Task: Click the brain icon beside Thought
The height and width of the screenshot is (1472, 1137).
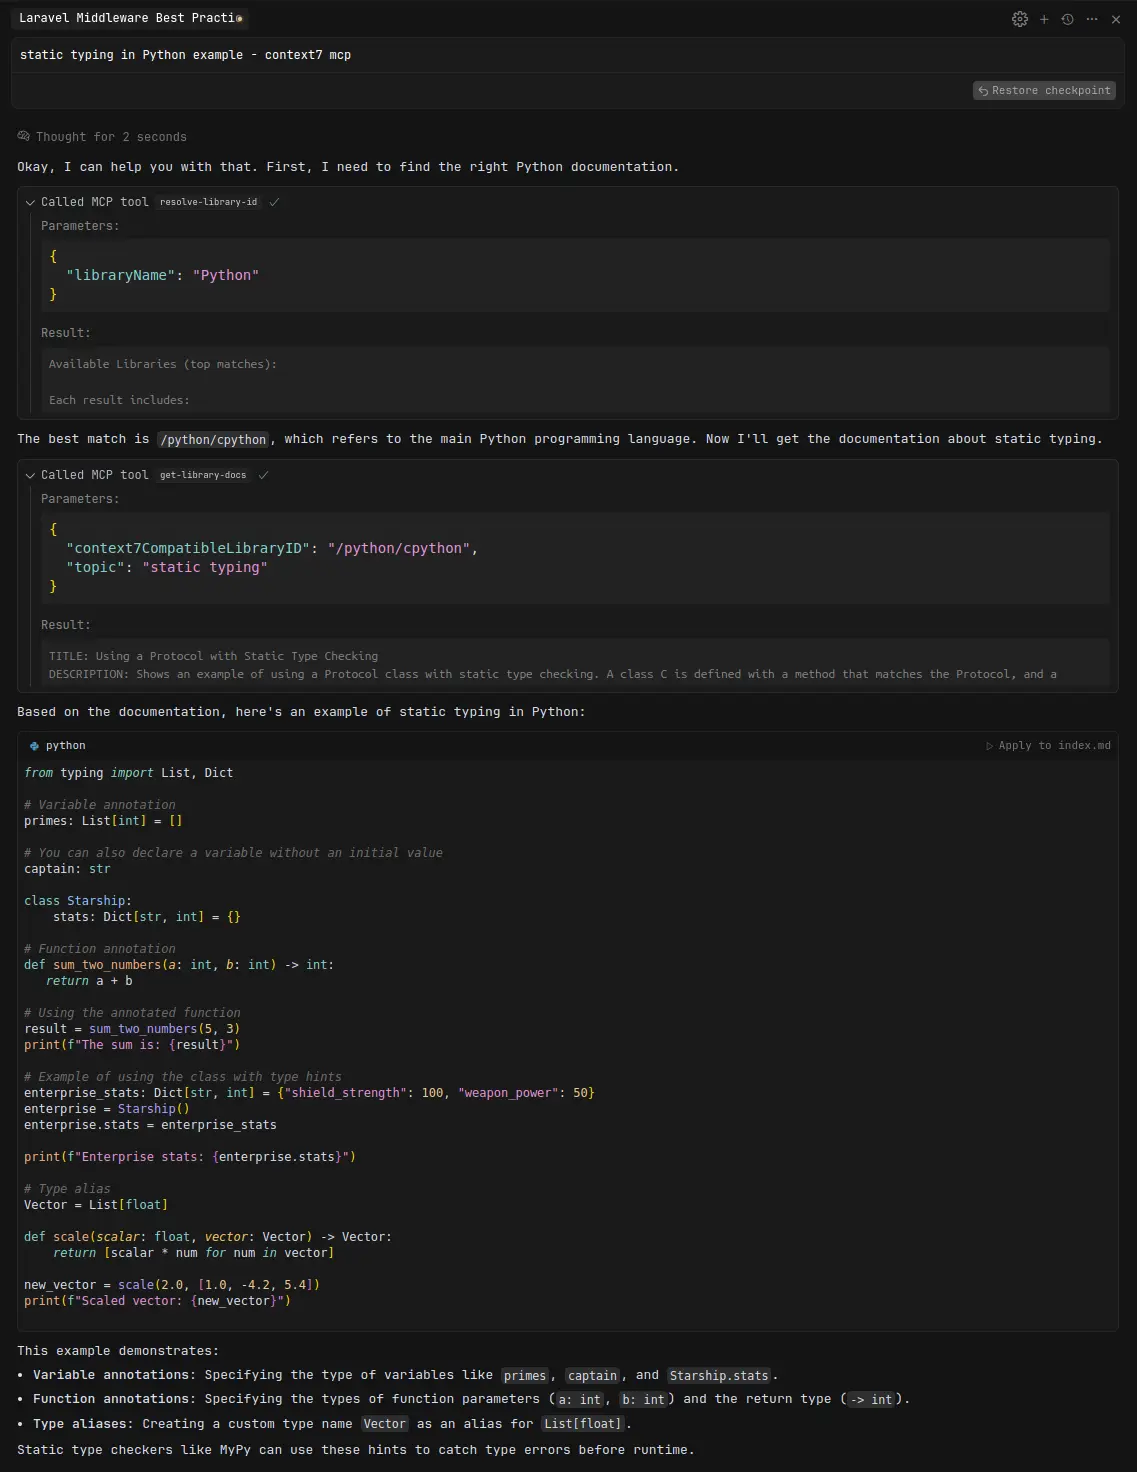Action: pyautogui.click(x=24, y=137)
